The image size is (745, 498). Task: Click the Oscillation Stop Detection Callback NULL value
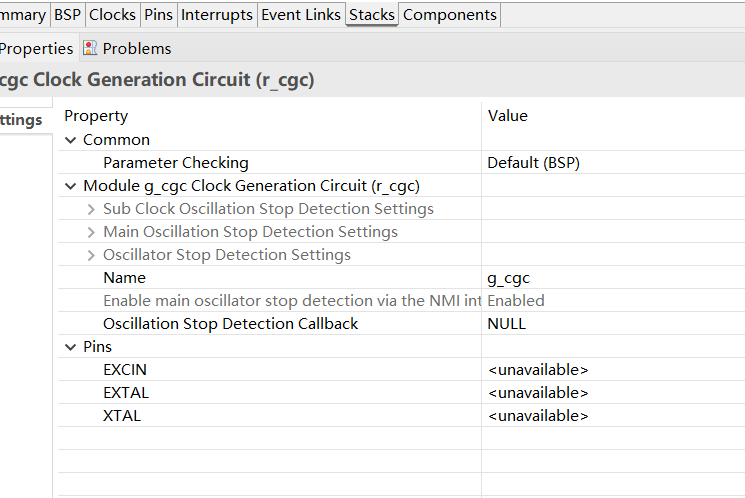click(x=506, y=324)
